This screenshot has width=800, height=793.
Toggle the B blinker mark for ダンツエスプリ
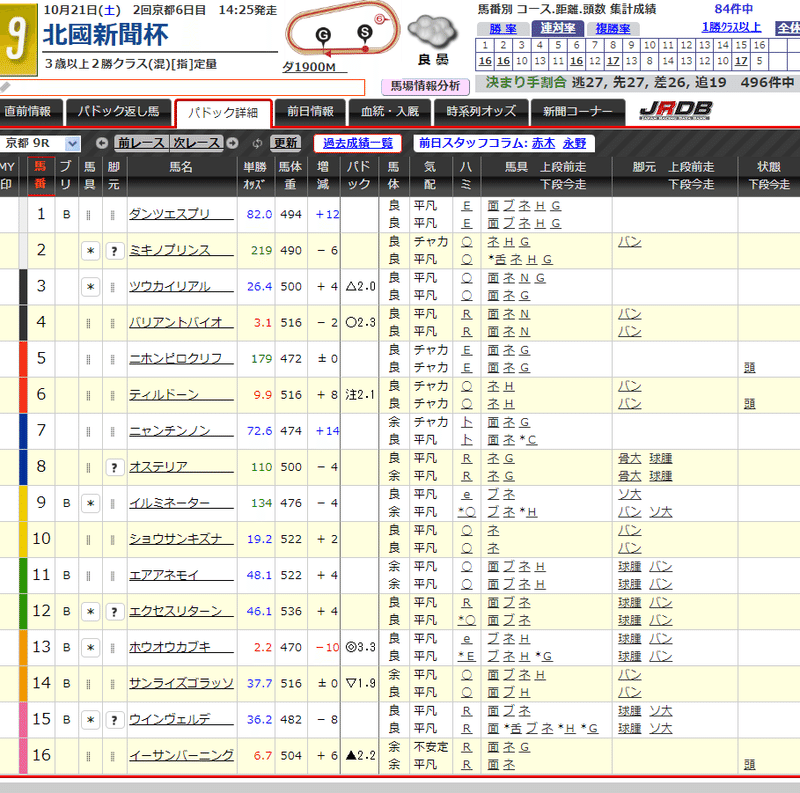[x=65, y=213]
